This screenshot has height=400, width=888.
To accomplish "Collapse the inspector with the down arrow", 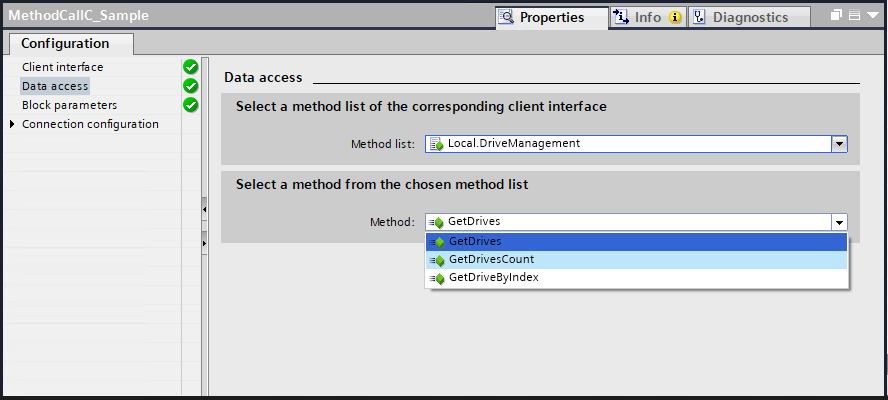I will (x=871, y=16).
